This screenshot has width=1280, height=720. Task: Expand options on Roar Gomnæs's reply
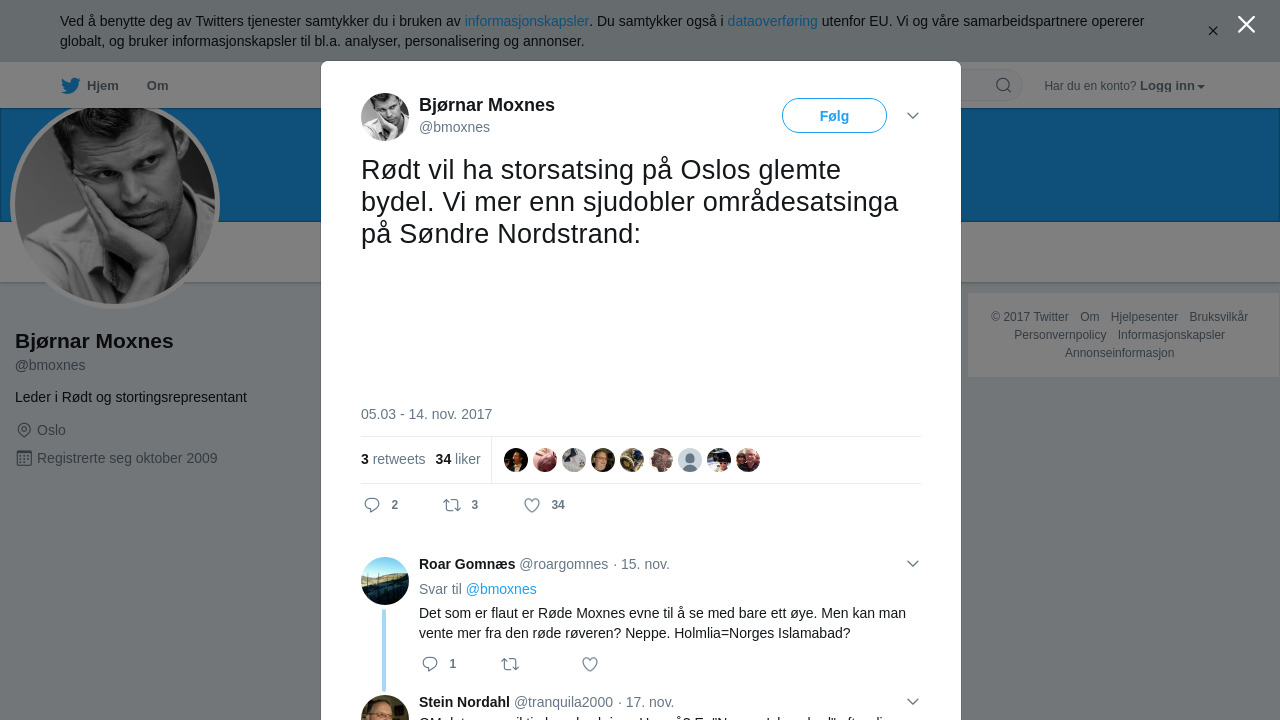coord(912,564)
